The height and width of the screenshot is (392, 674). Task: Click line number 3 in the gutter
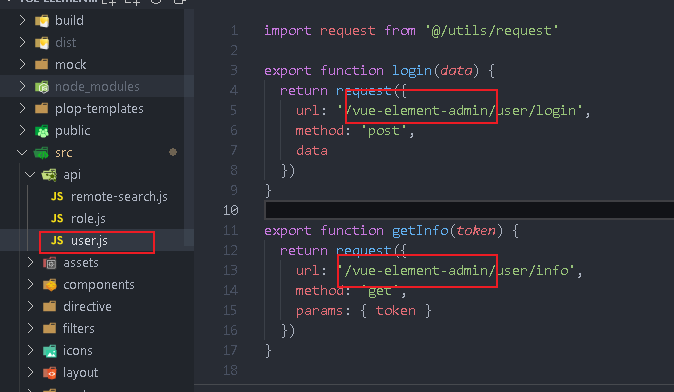coord(234,70)
